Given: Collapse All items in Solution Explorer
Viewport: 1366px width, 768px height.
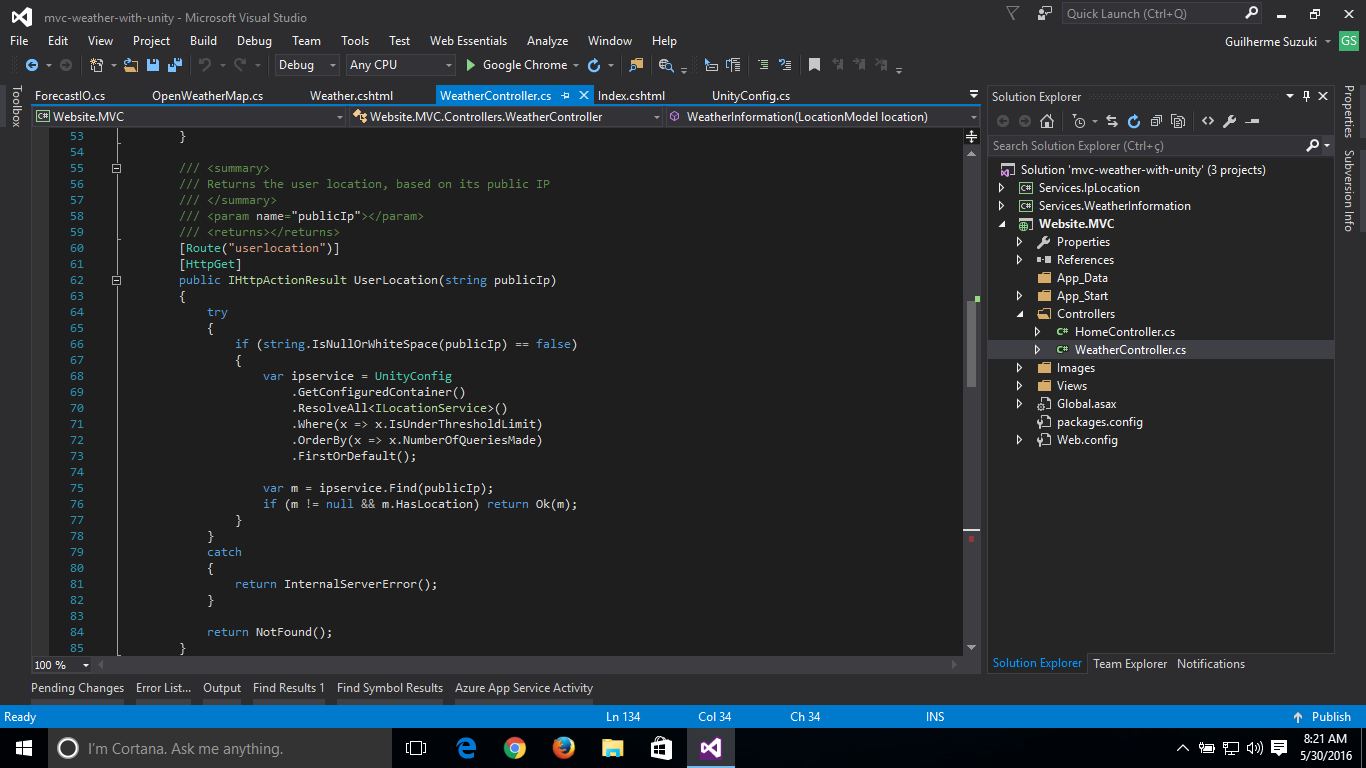Looking at the screenshot, I should click(x=1156, y=121).
